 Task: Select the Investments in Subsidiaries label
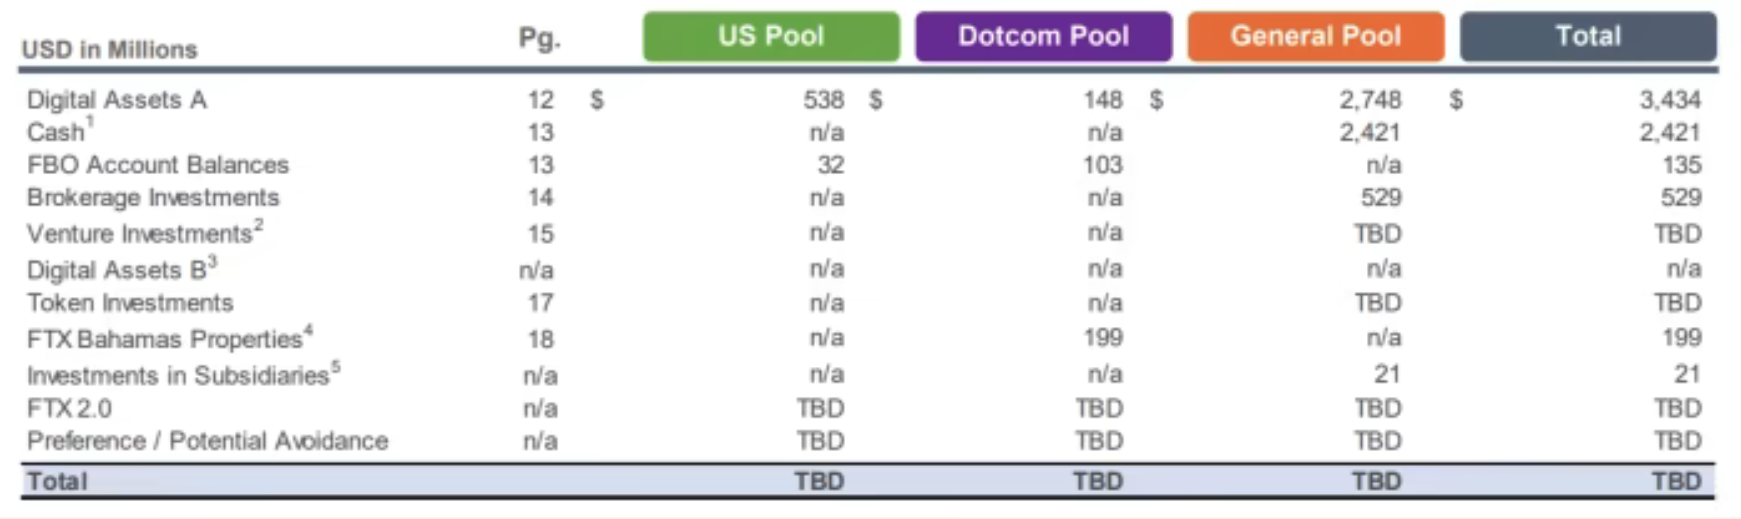tap(178, 376)
